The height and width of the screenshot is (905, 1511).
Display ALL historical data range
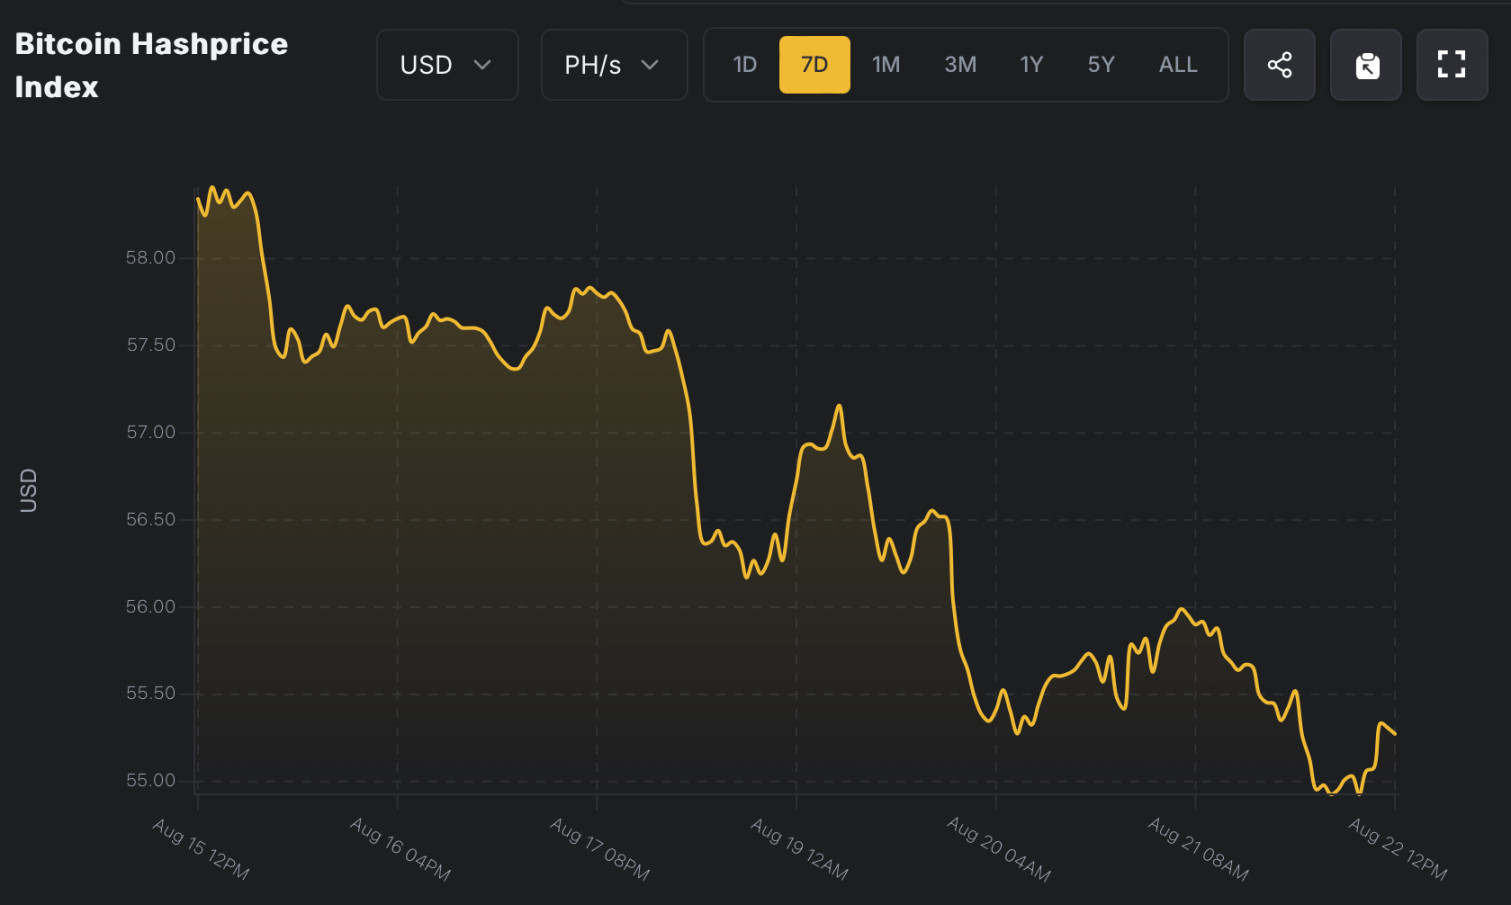[x=1178, y=65]
